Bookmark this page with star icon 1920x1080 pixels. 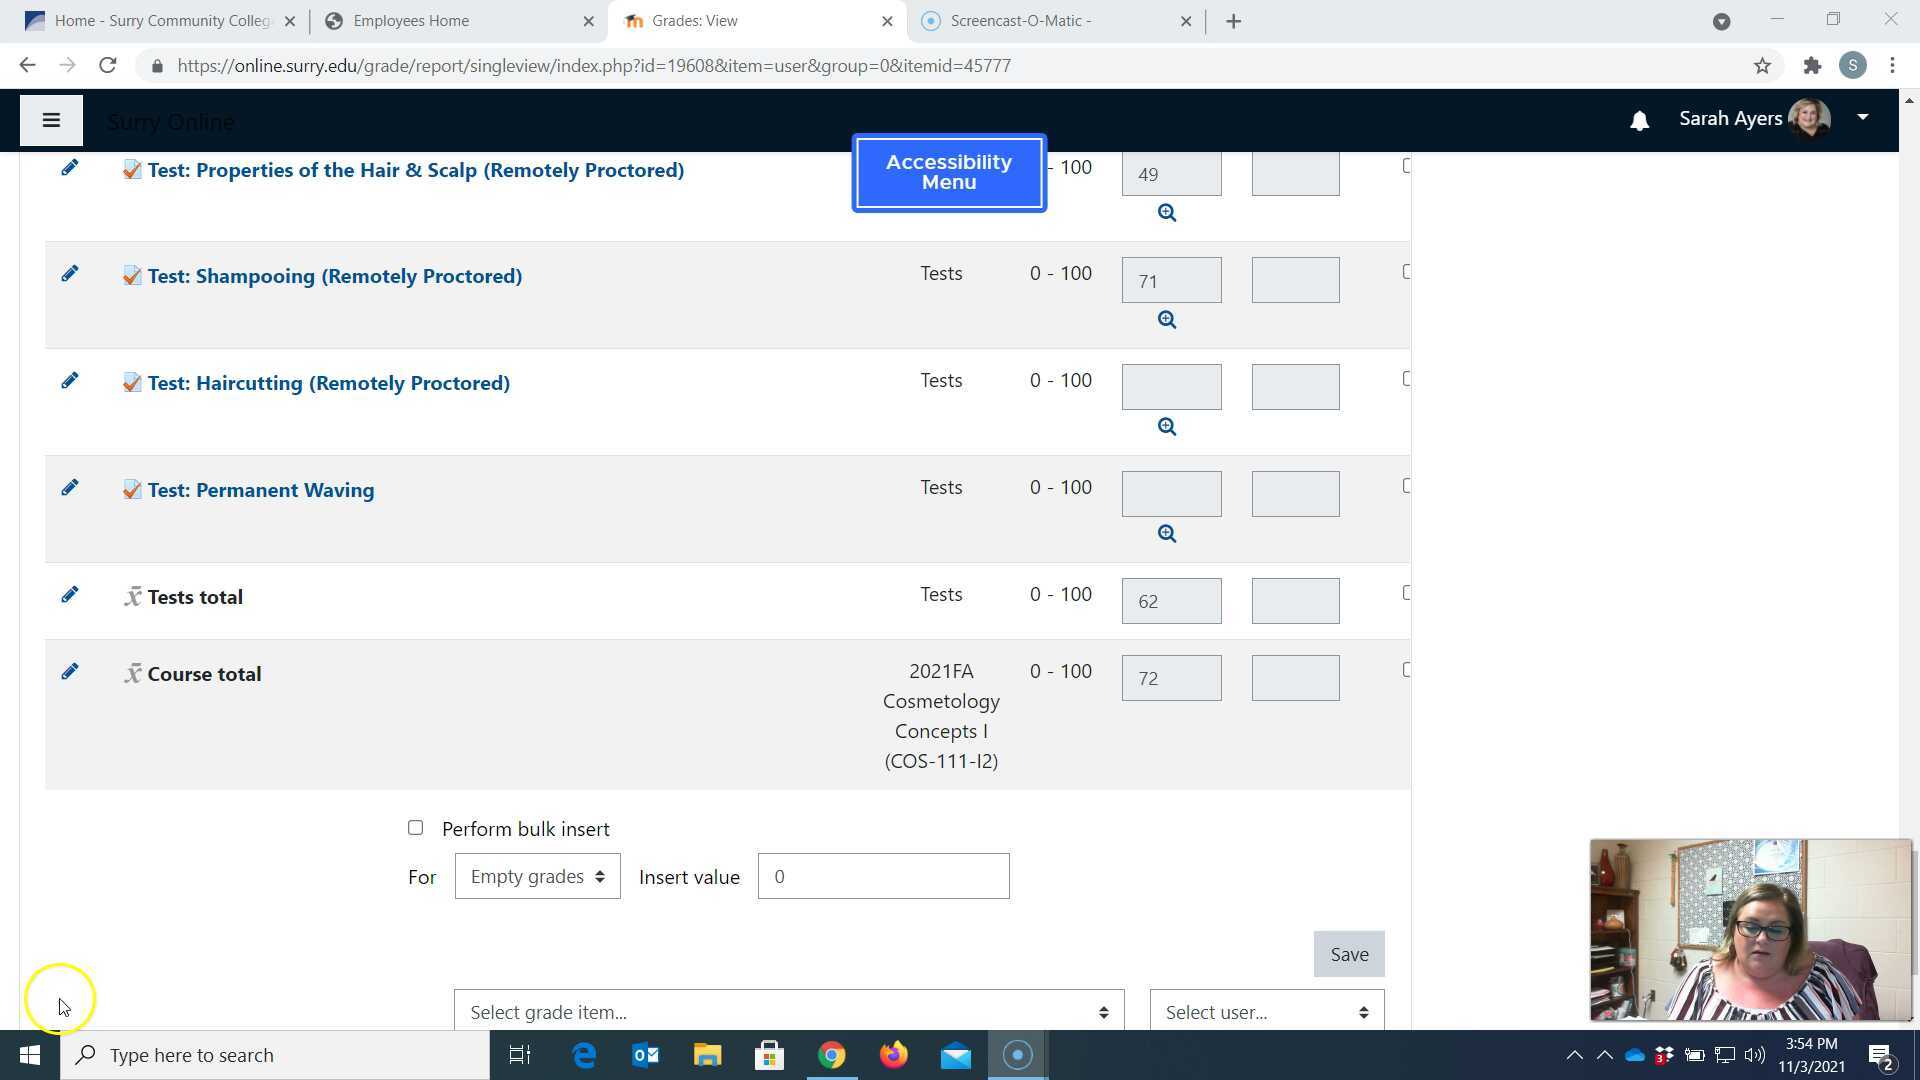1762,66
